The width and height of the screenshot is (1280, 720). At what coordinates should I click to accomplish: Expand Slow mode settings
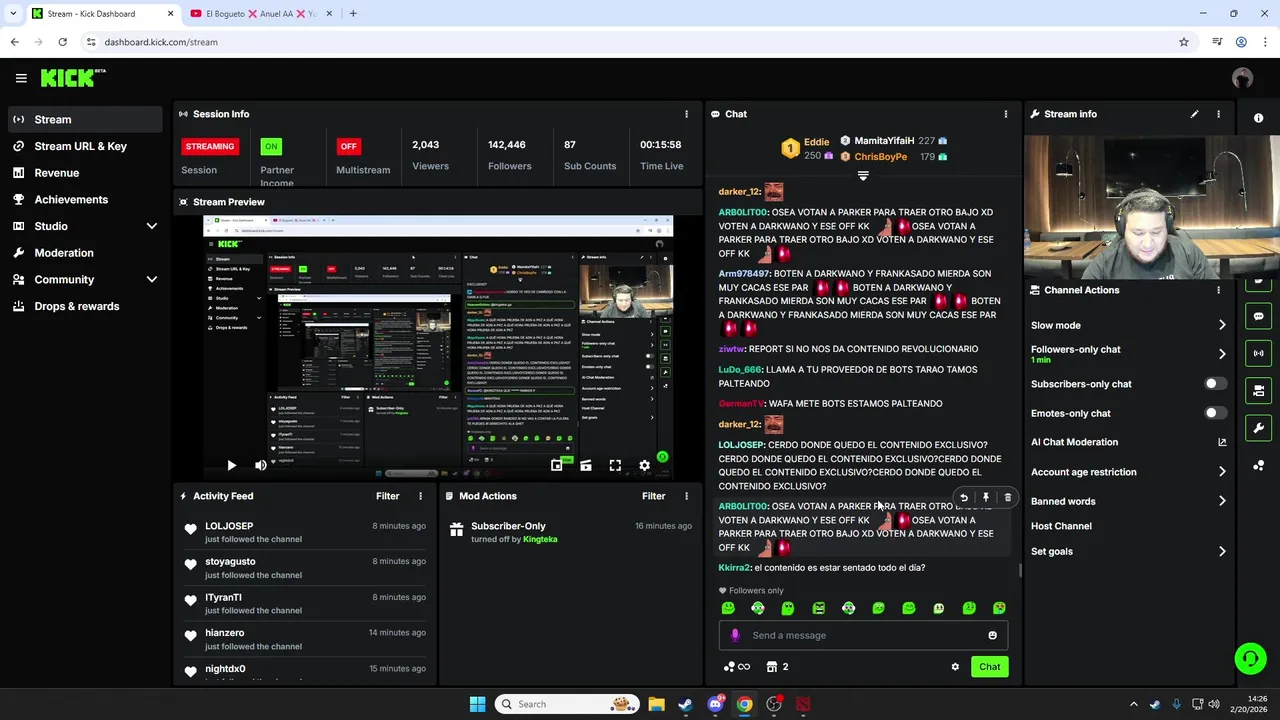(x=1222, y=325)
